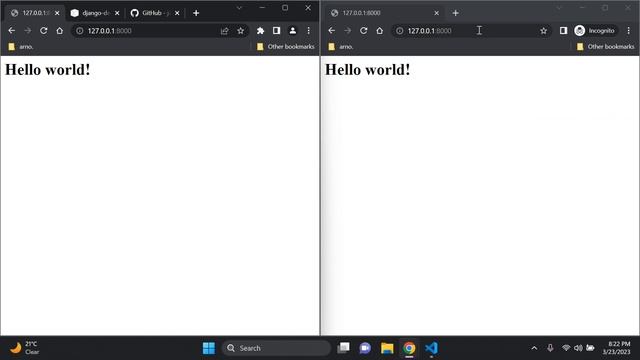The width and height of the screenshot is (640, 360).
Task: Open Chrome menu in left browser window
Action: tap(309, 31)
